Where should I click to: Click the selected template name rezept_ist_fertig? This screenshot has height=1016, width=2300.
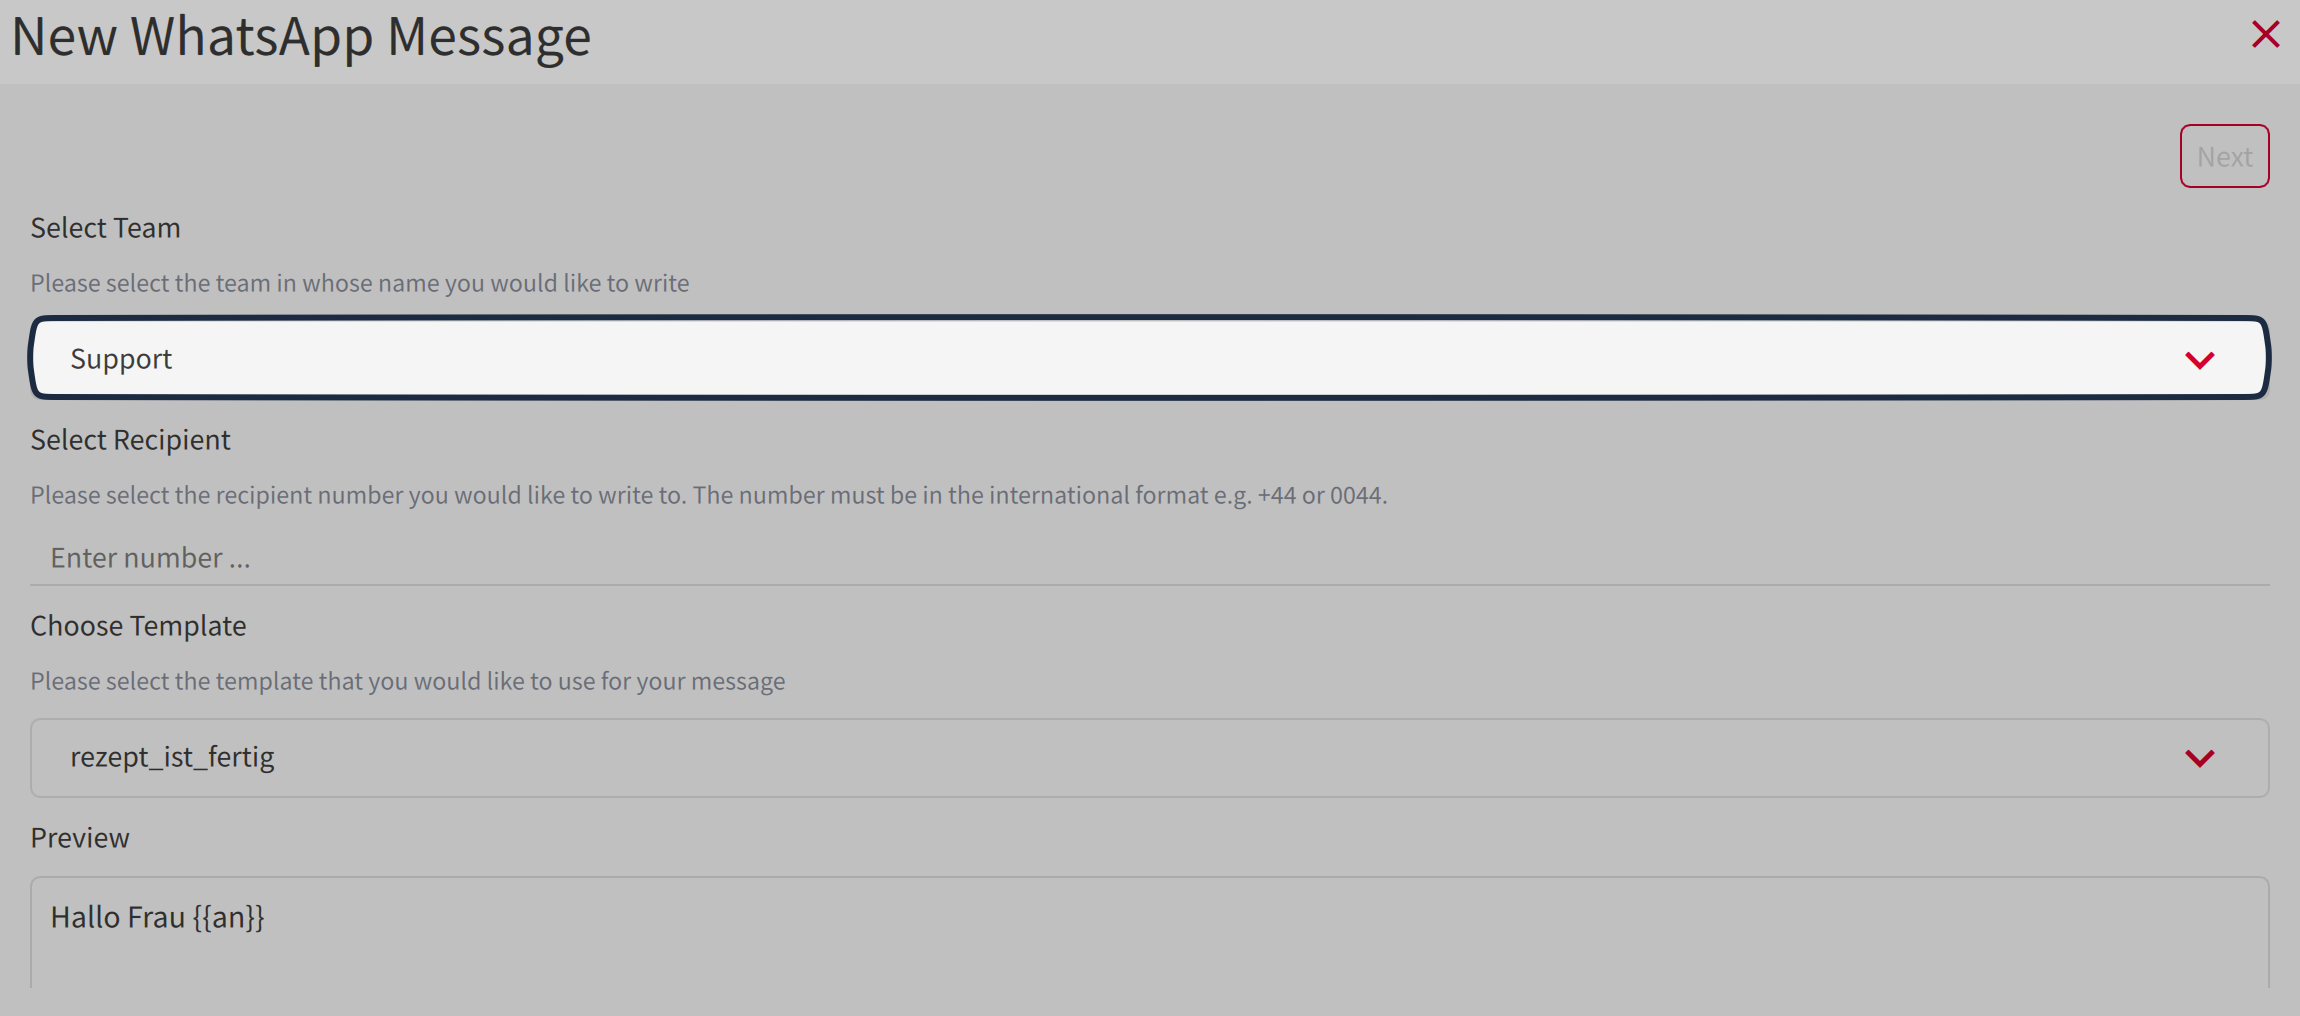(172, 757)
